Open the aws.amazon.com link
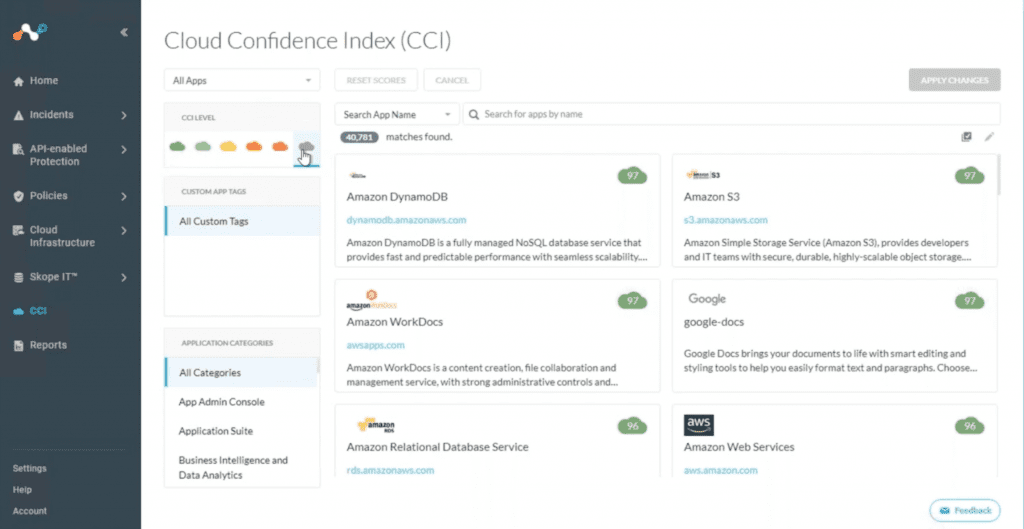Image resolution: width=1024 pixels, height=529 pixels. pos(720,470)
